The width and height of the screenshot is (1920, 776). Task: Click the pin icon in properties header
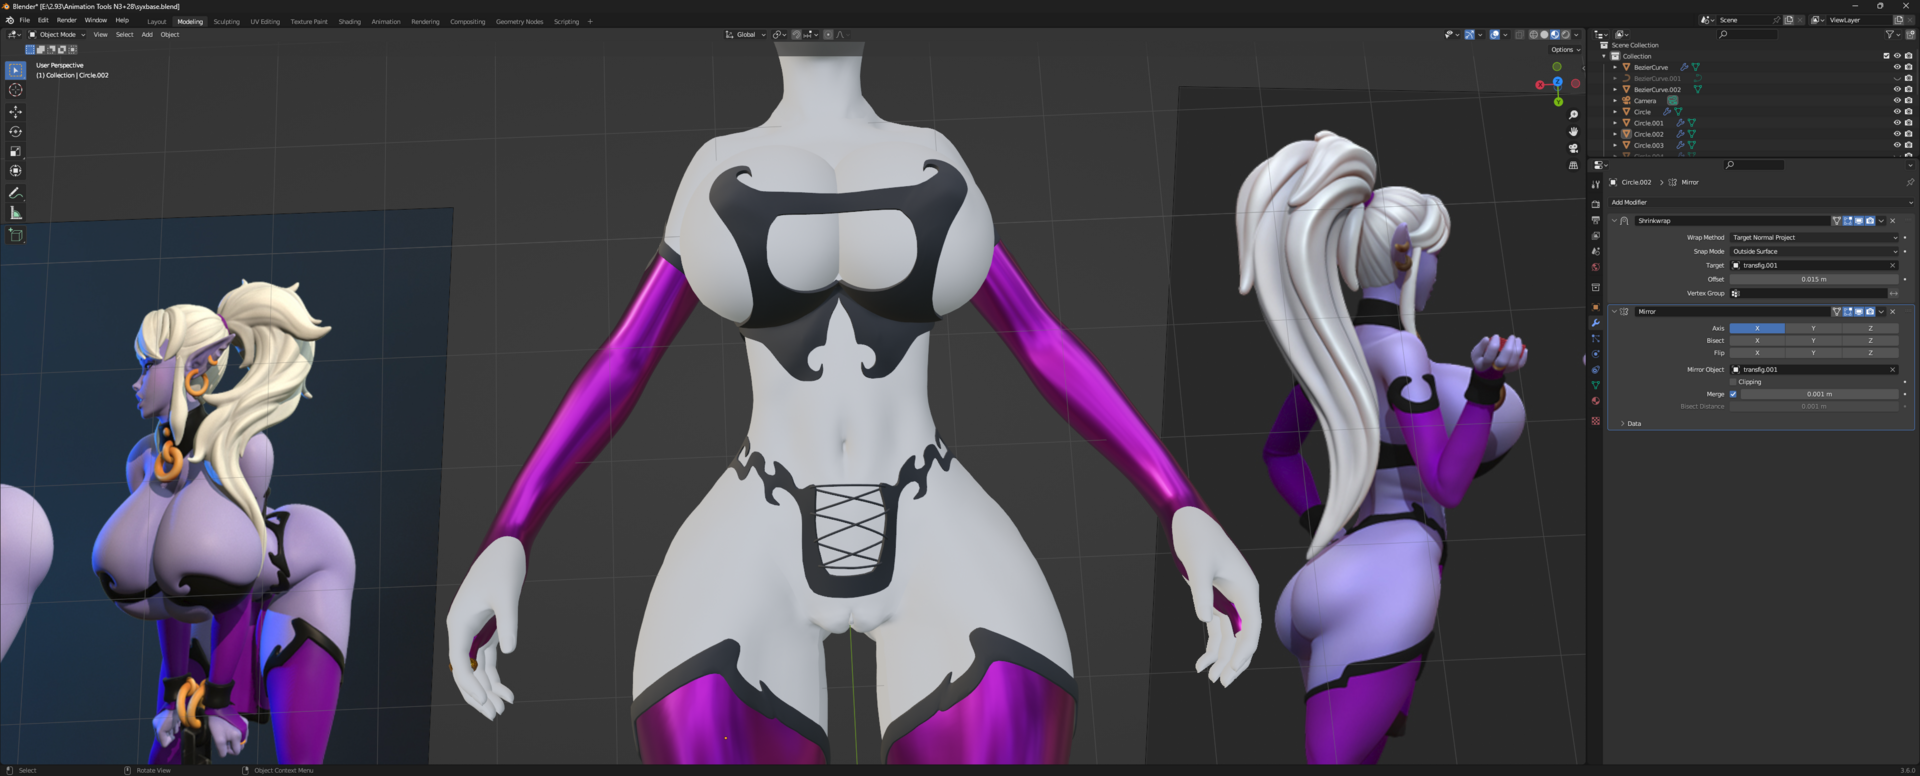[1909, 182]
